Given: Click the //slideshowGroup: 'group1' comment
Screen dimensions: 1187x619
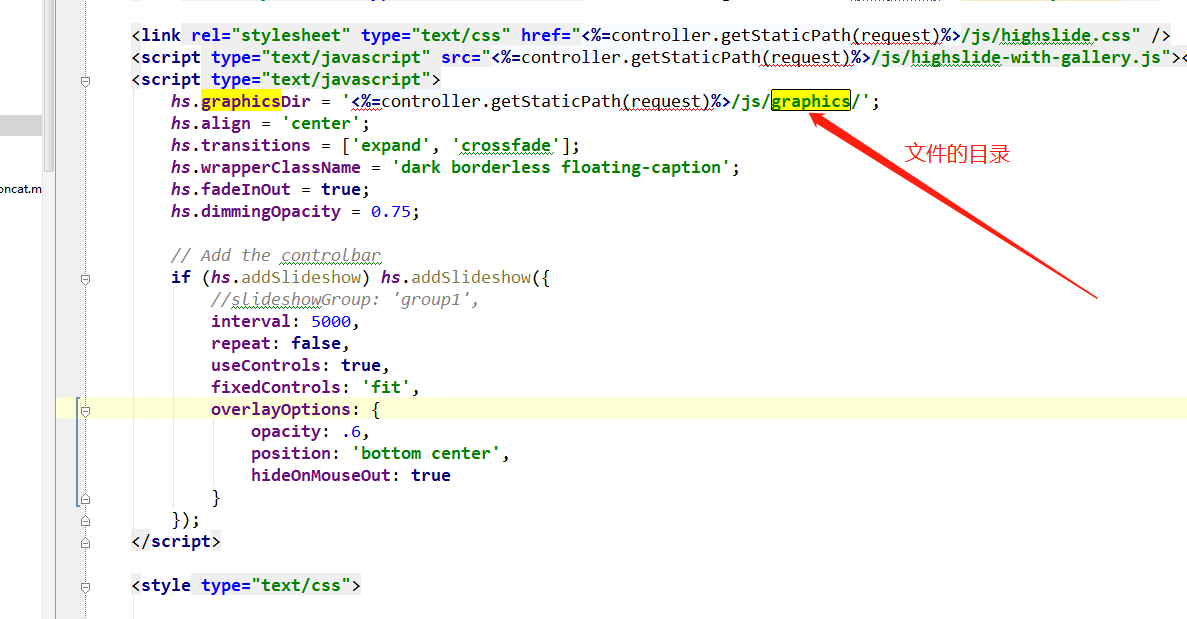Looking at the screenshot, I should coord(345,300).
